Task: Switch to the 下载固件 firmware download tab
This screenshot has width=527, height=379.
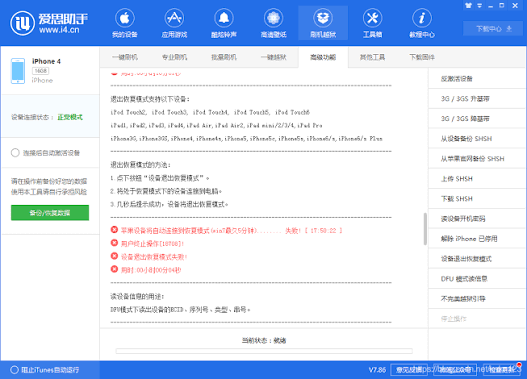Action: tap(422, 57)
